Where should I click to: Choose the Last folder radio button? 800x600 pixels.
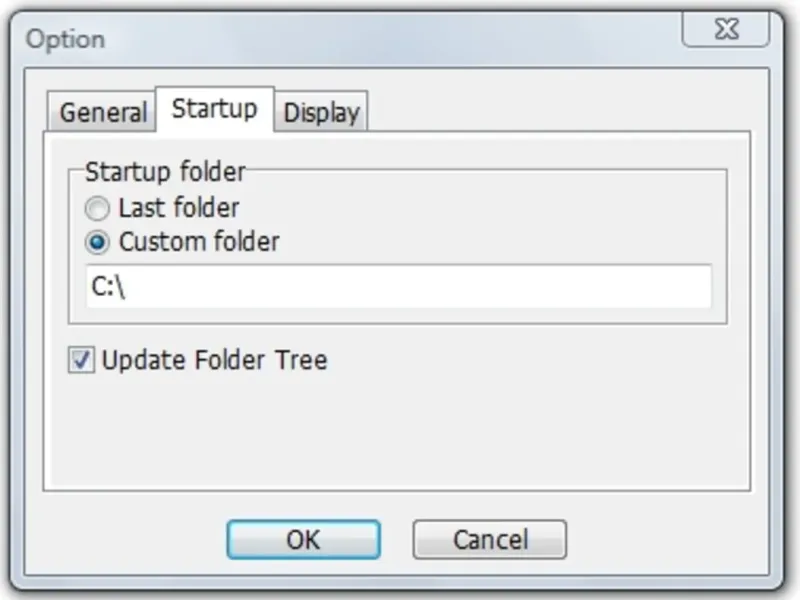point(97,208)
